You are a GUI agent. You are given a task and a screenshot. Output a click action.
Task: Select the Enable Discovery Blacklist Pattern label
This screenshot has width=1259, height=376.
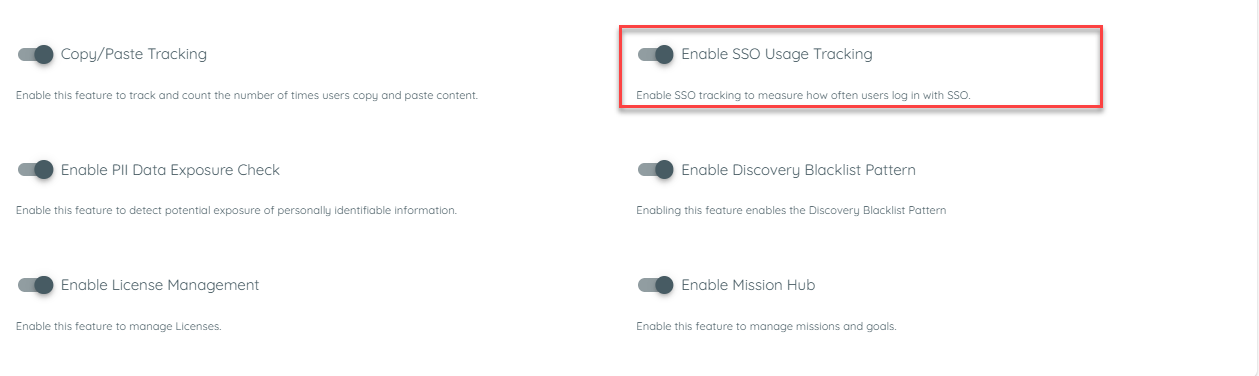click(x=798, y=170)
